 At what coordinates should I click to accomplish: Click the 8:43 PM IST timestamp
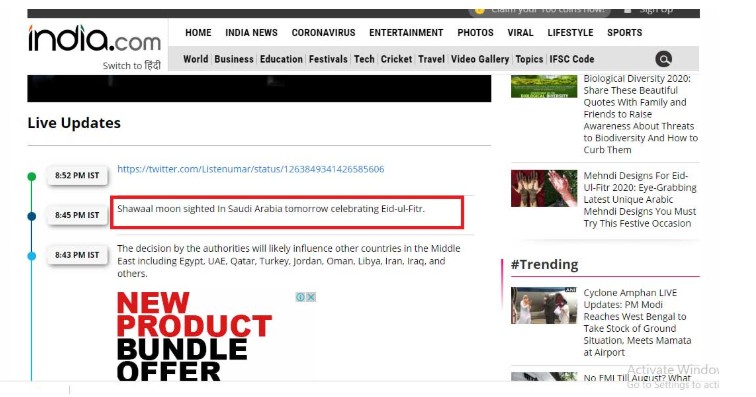coord(77,255)
